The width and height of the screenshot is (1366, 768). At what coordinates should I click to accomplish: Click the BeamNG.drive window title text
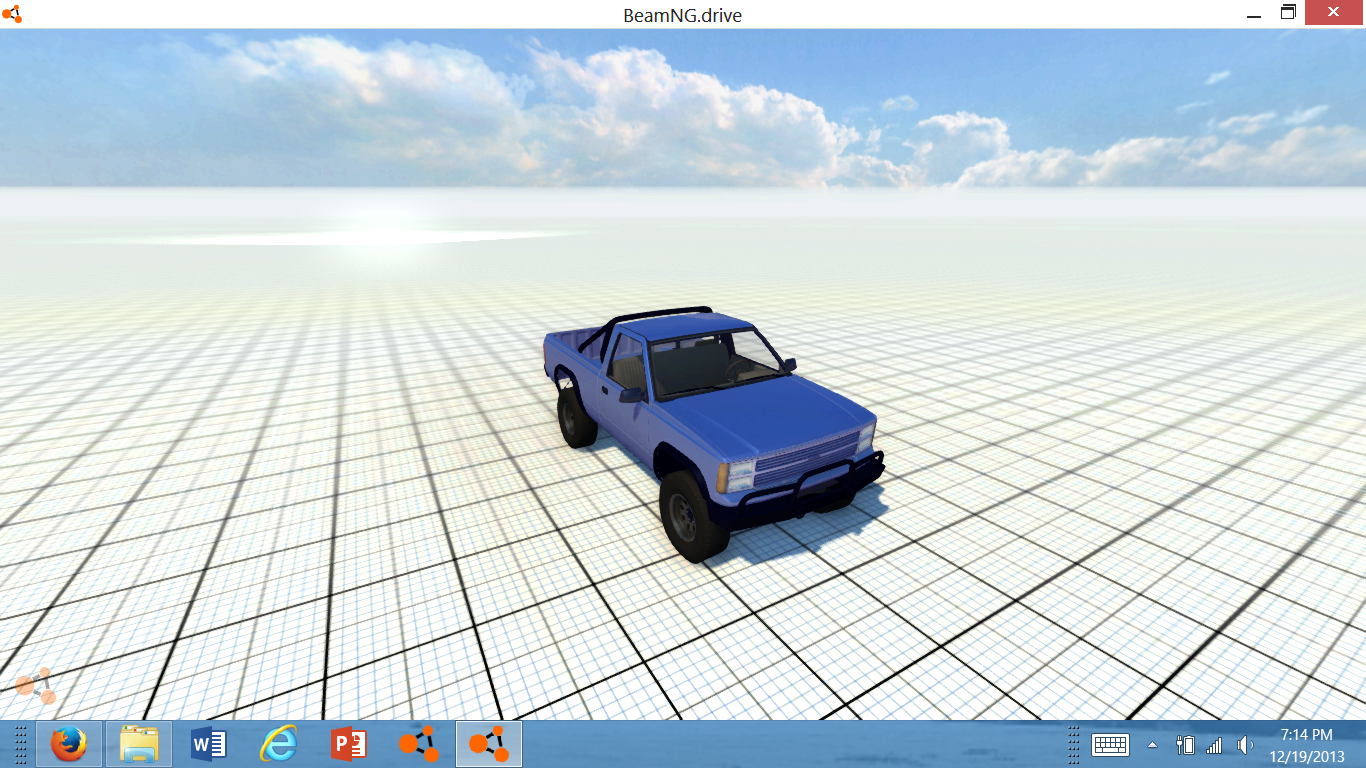(x=683, y=15)
